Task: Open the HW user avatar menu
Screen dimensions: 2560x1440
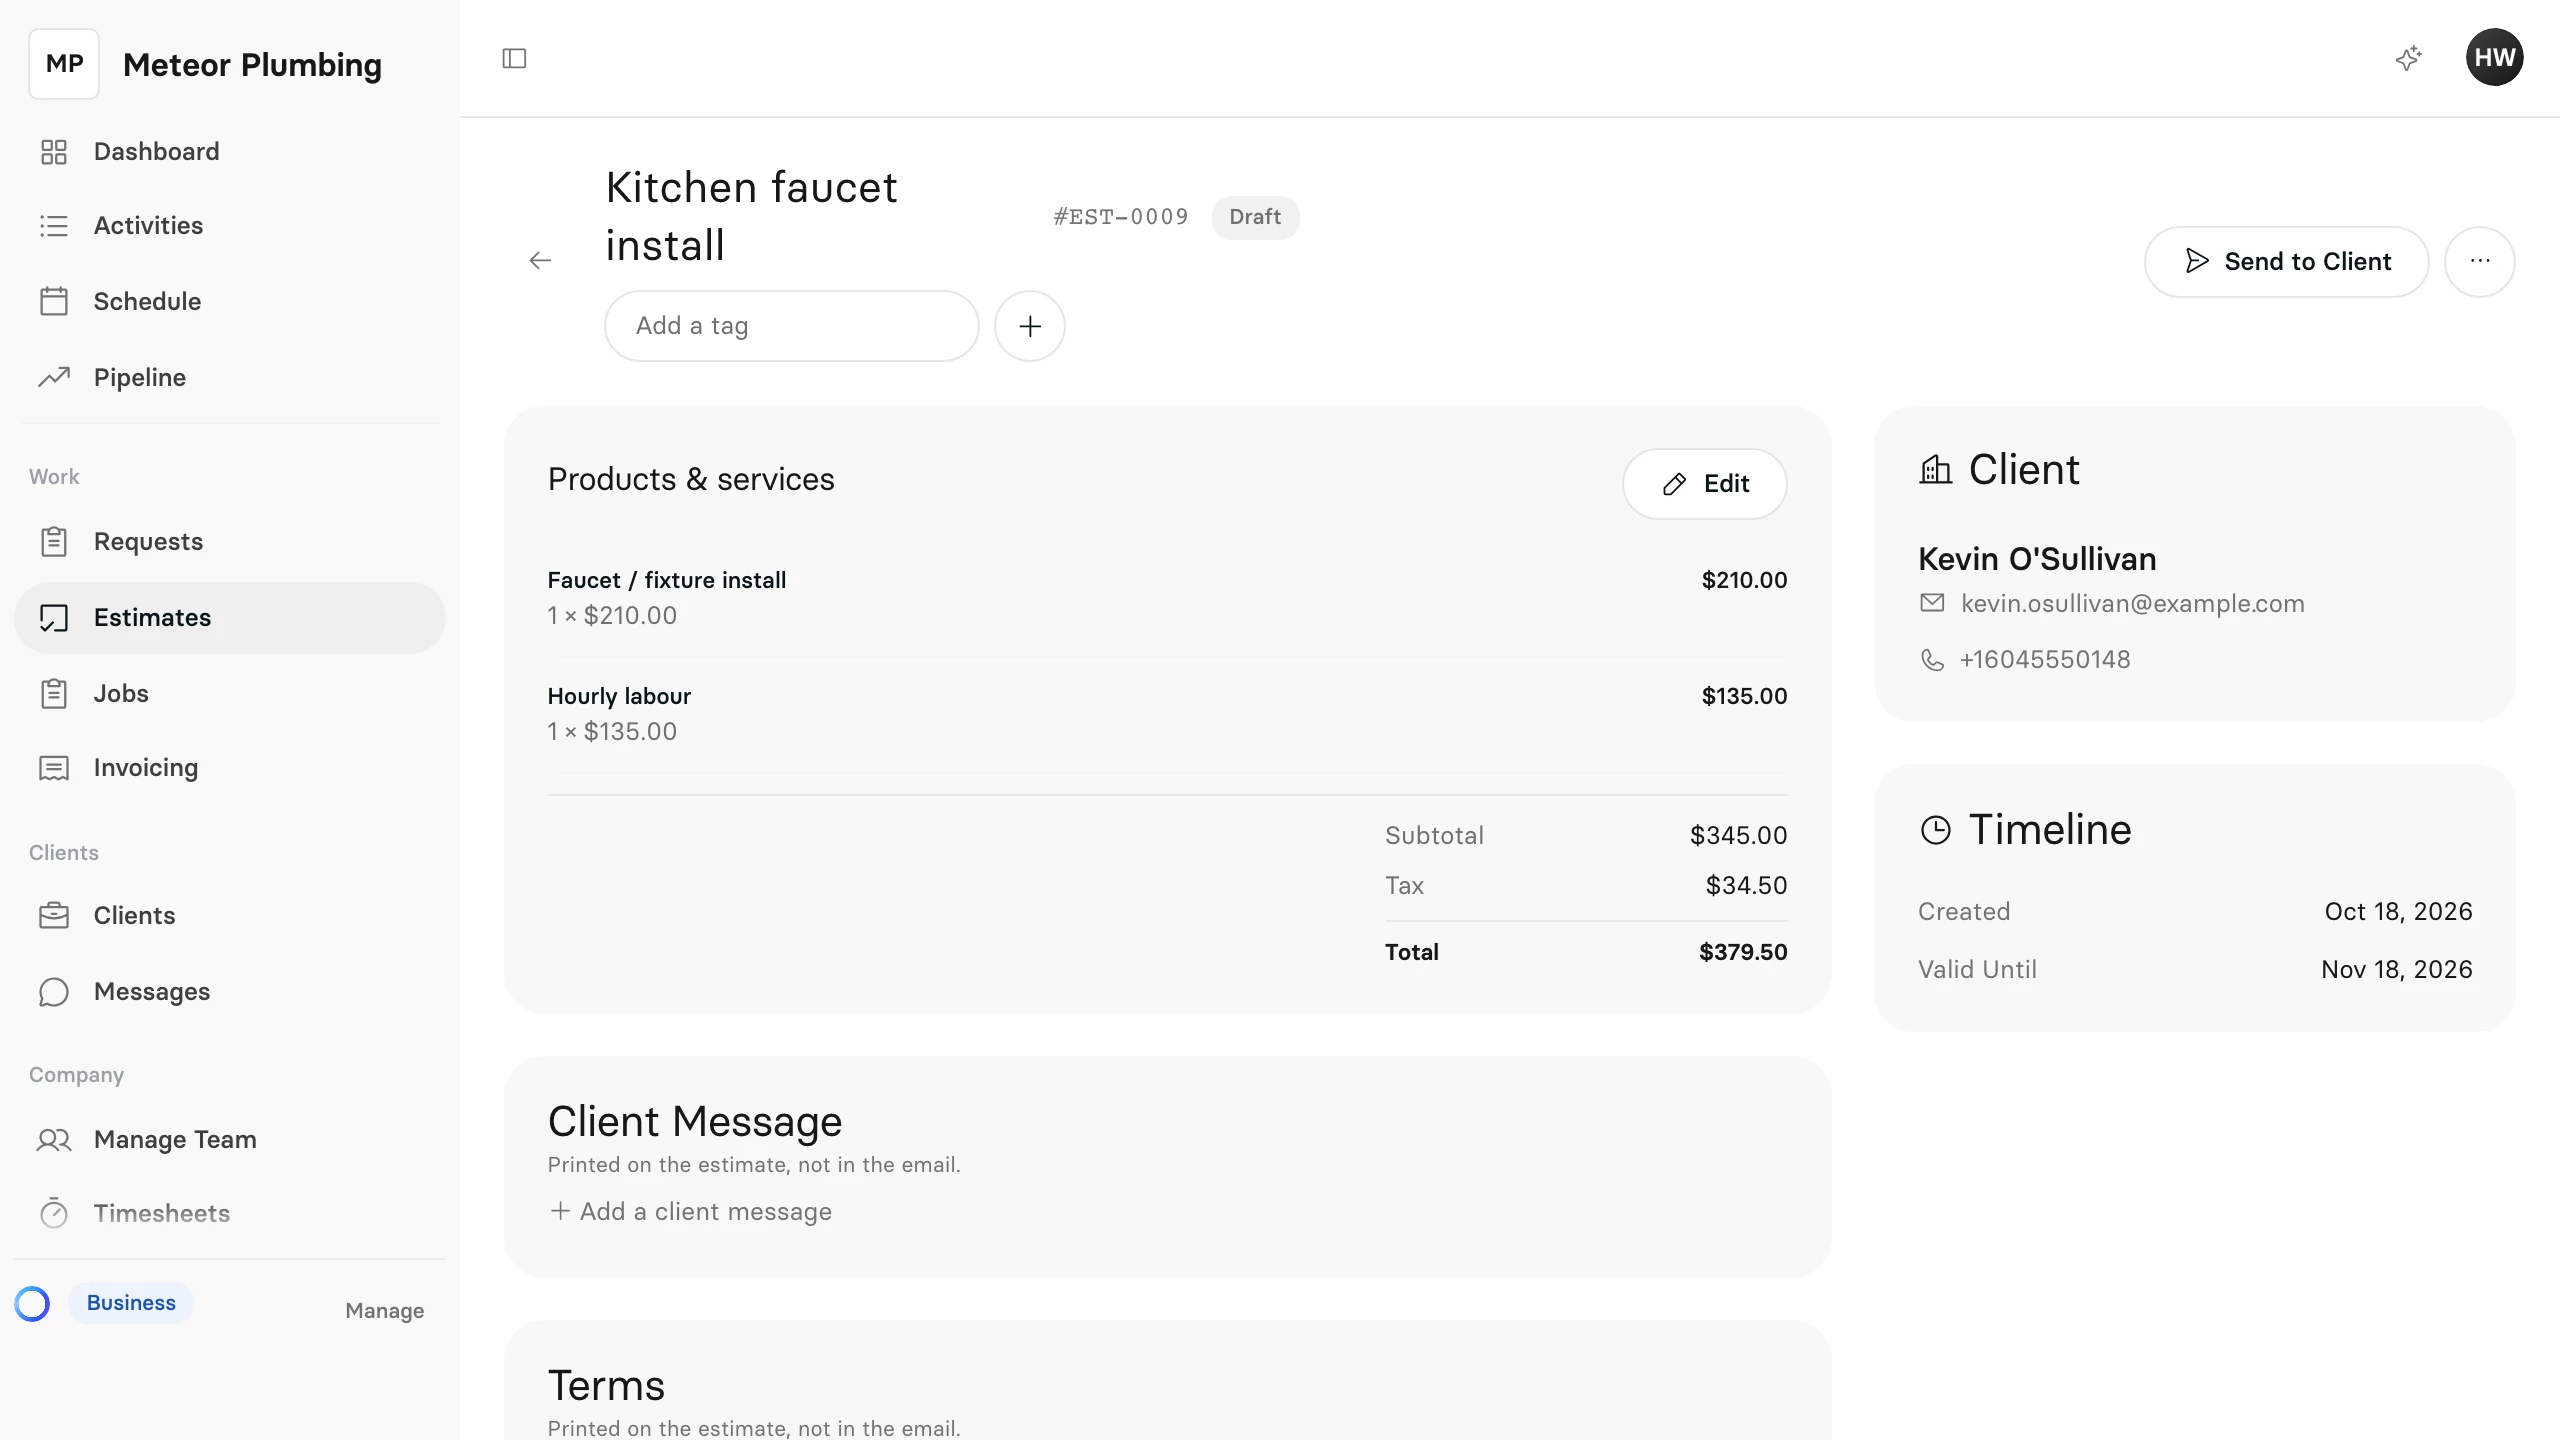Action: click(x=2494, y=58)
